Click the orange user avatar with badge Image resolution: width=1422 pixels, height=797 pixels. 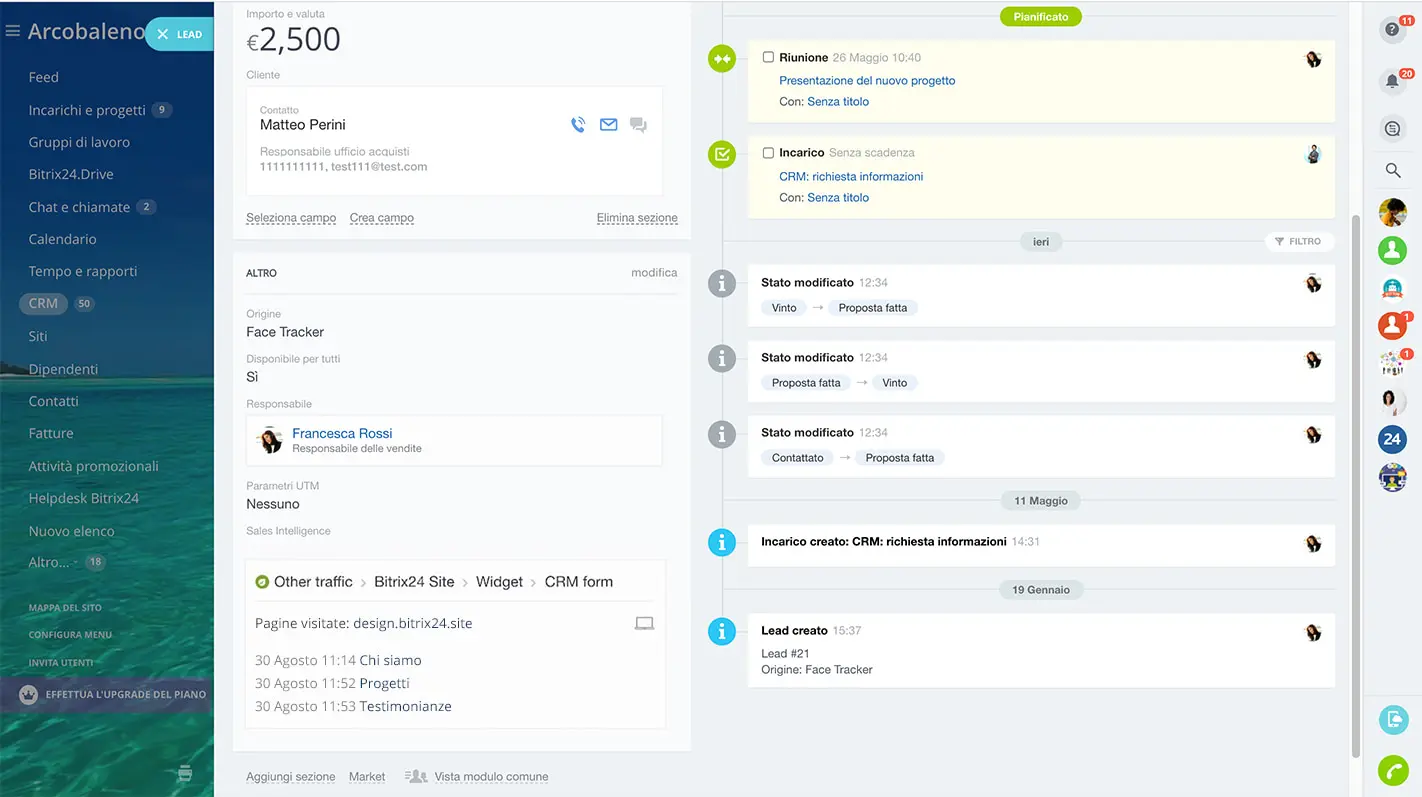click(1393, 325)
